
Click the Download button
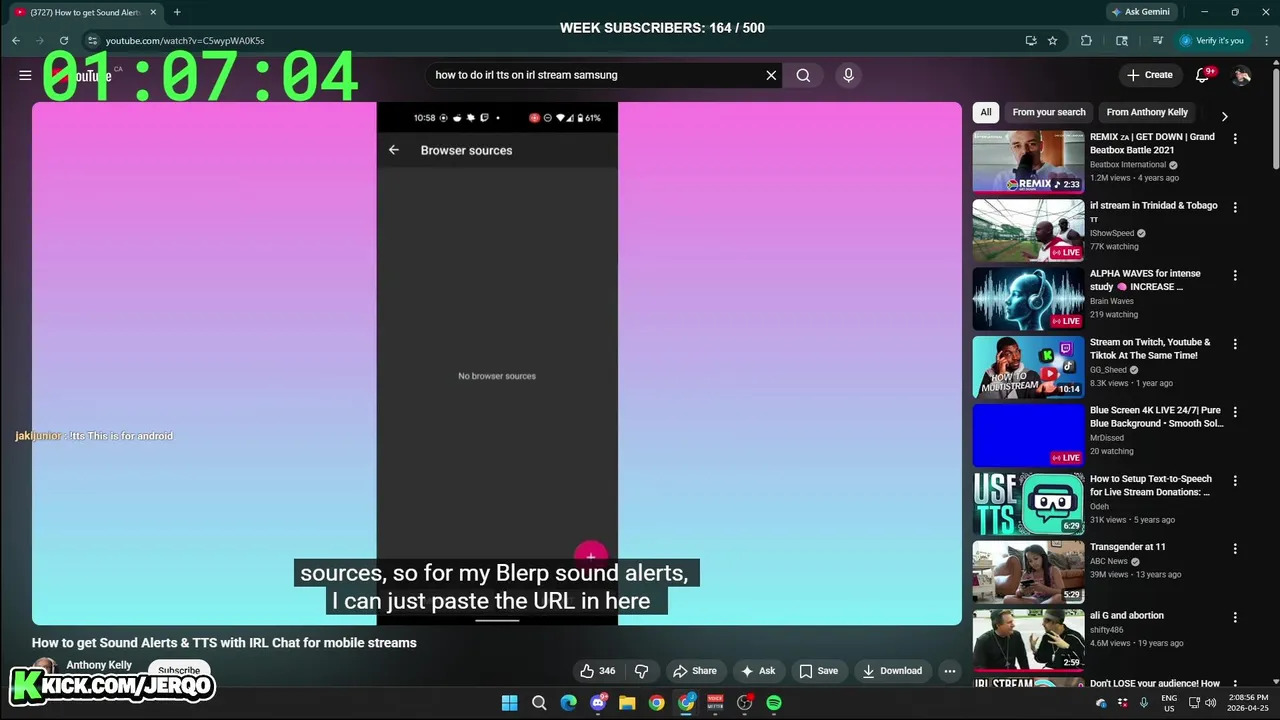892,671
